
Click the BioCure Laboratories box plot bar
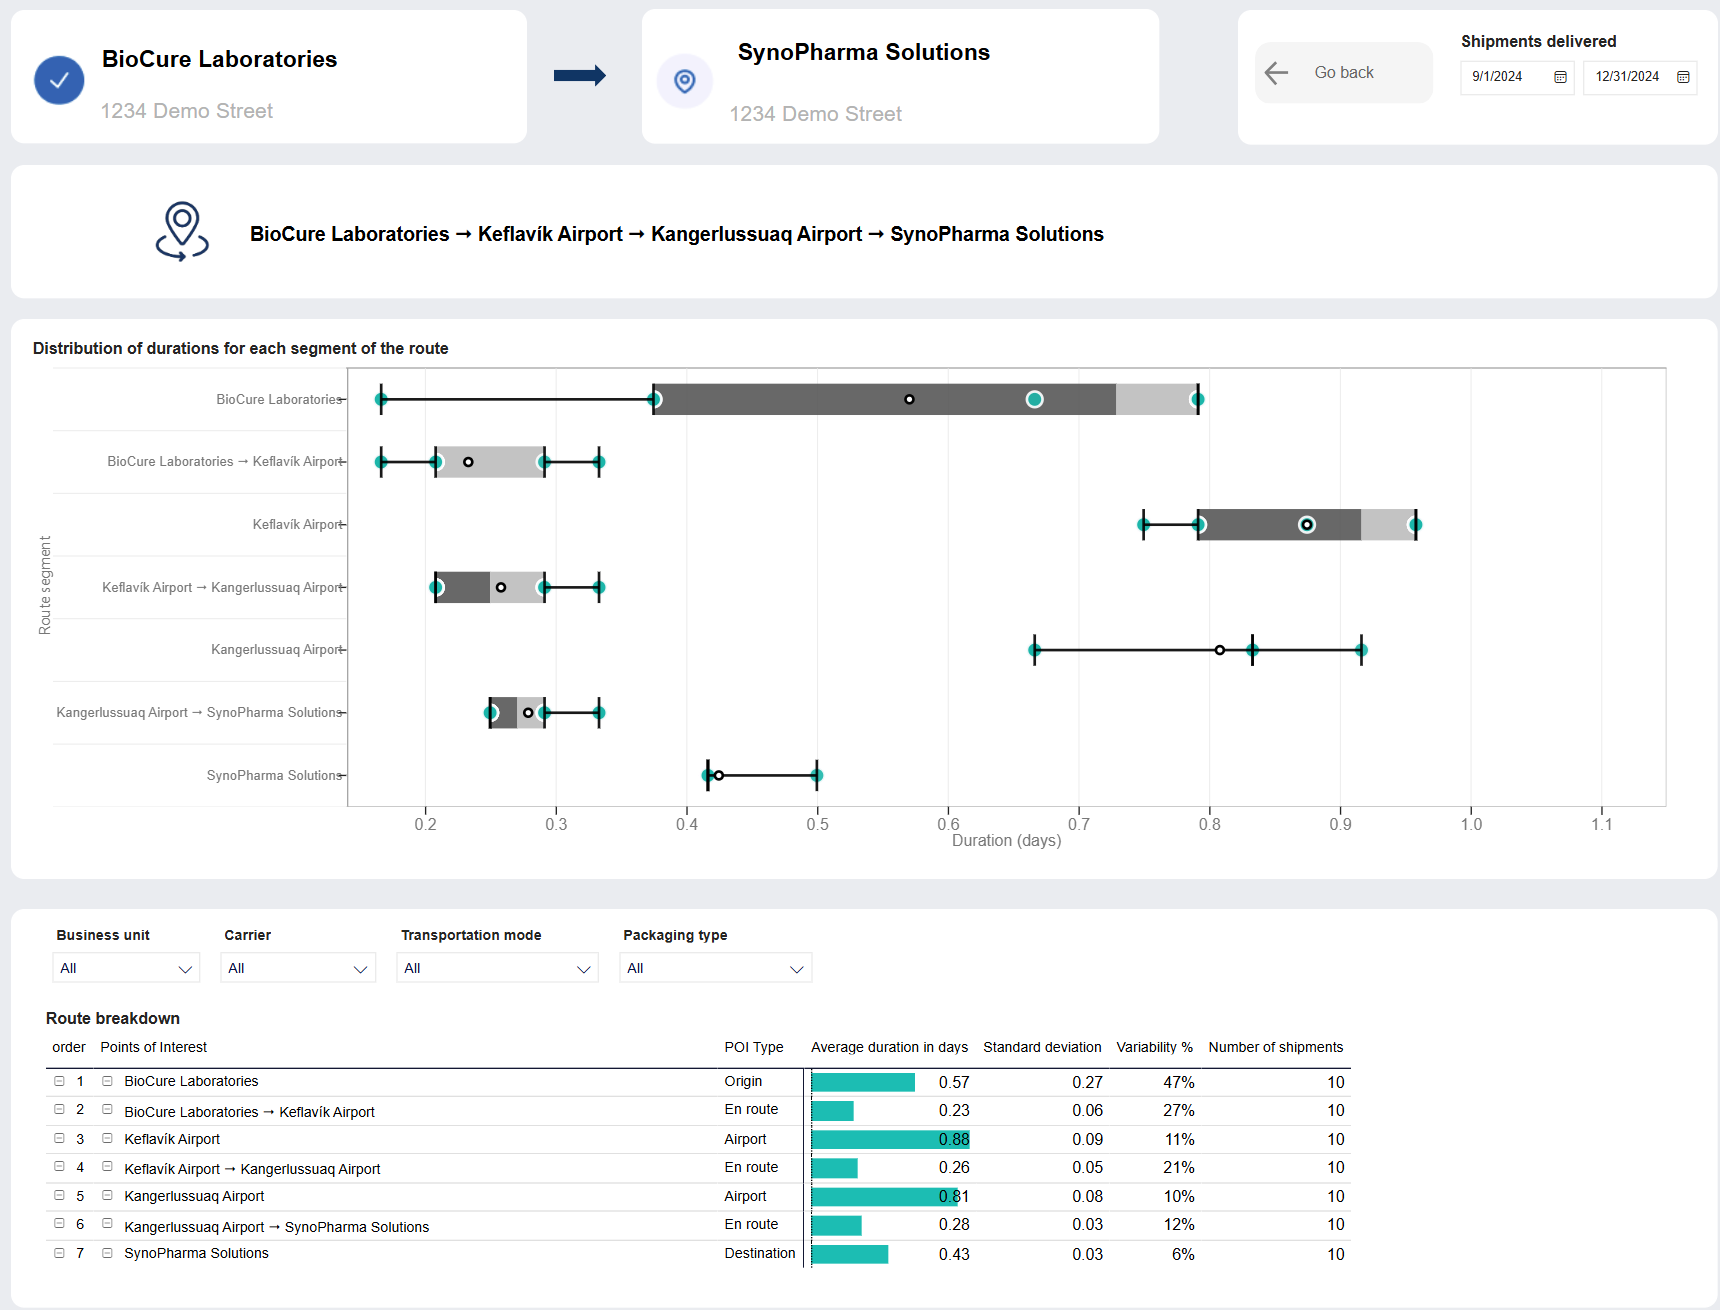click(925, 399)
